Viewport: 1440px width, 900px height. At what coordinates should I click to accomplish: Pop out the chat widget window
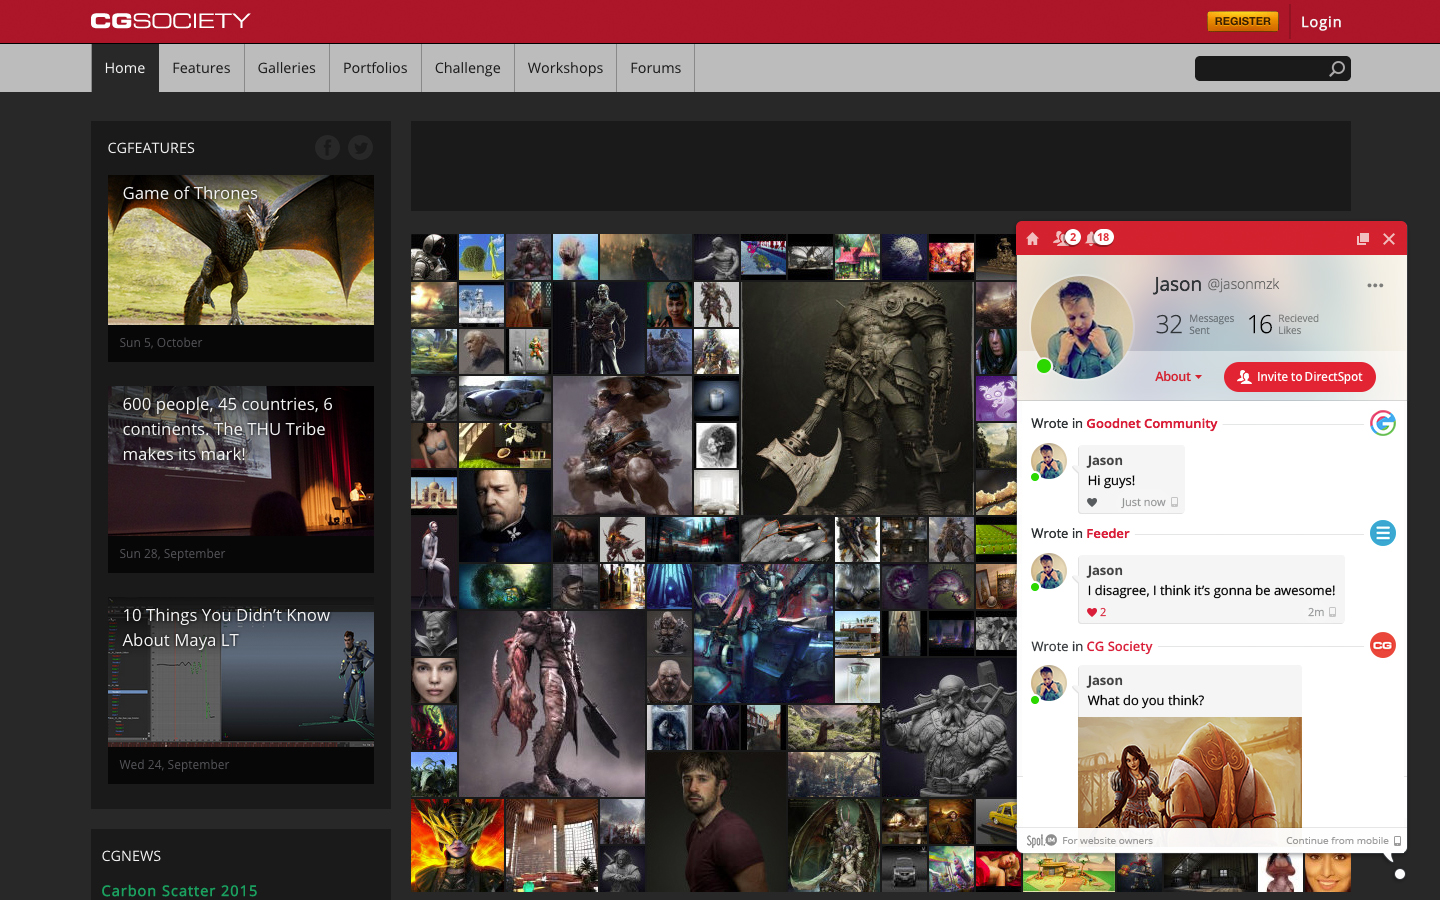pos(1362,239)
